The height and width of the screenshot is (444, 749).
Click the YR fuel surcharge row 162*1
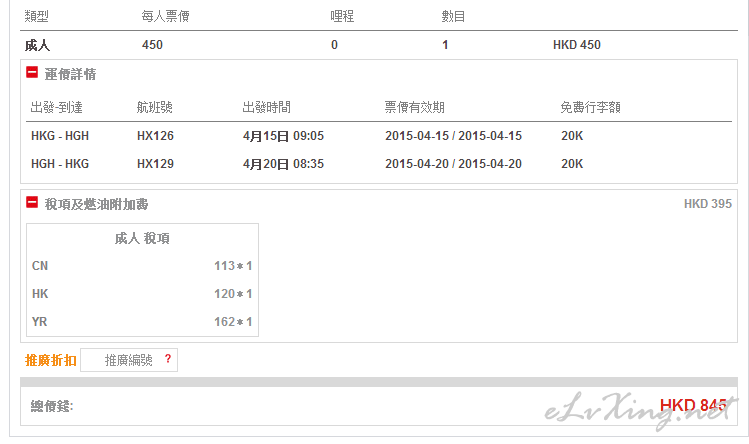(142, 322)
